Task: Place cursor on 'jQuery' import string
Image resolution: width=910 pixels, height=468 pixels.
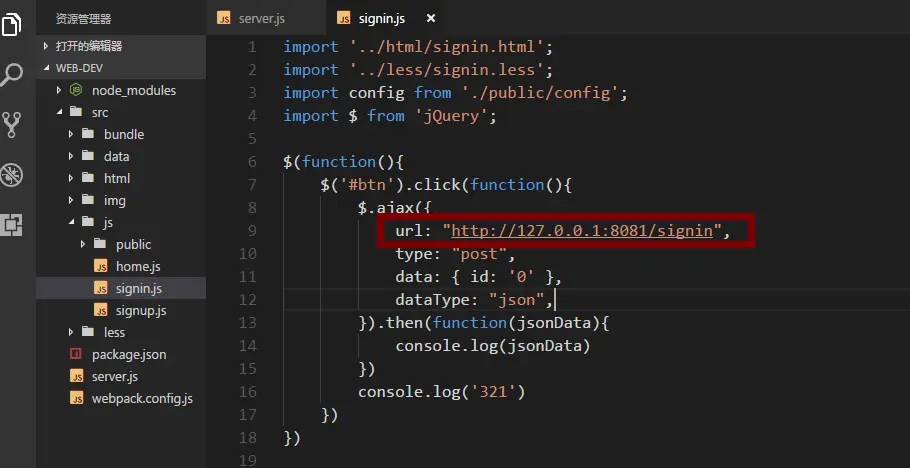Action: pos(451,116)
